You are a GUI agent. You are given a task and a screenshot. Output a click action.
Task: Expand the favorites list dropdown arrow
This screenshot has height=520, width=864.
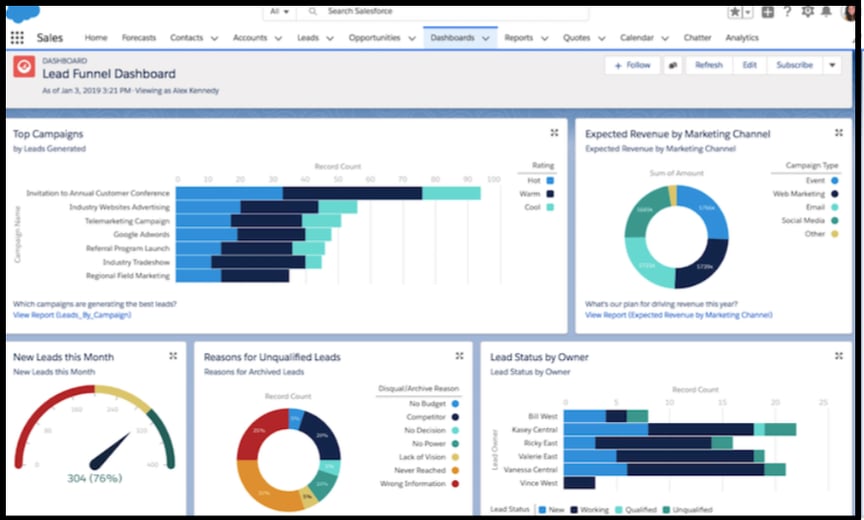coord(748,12)
